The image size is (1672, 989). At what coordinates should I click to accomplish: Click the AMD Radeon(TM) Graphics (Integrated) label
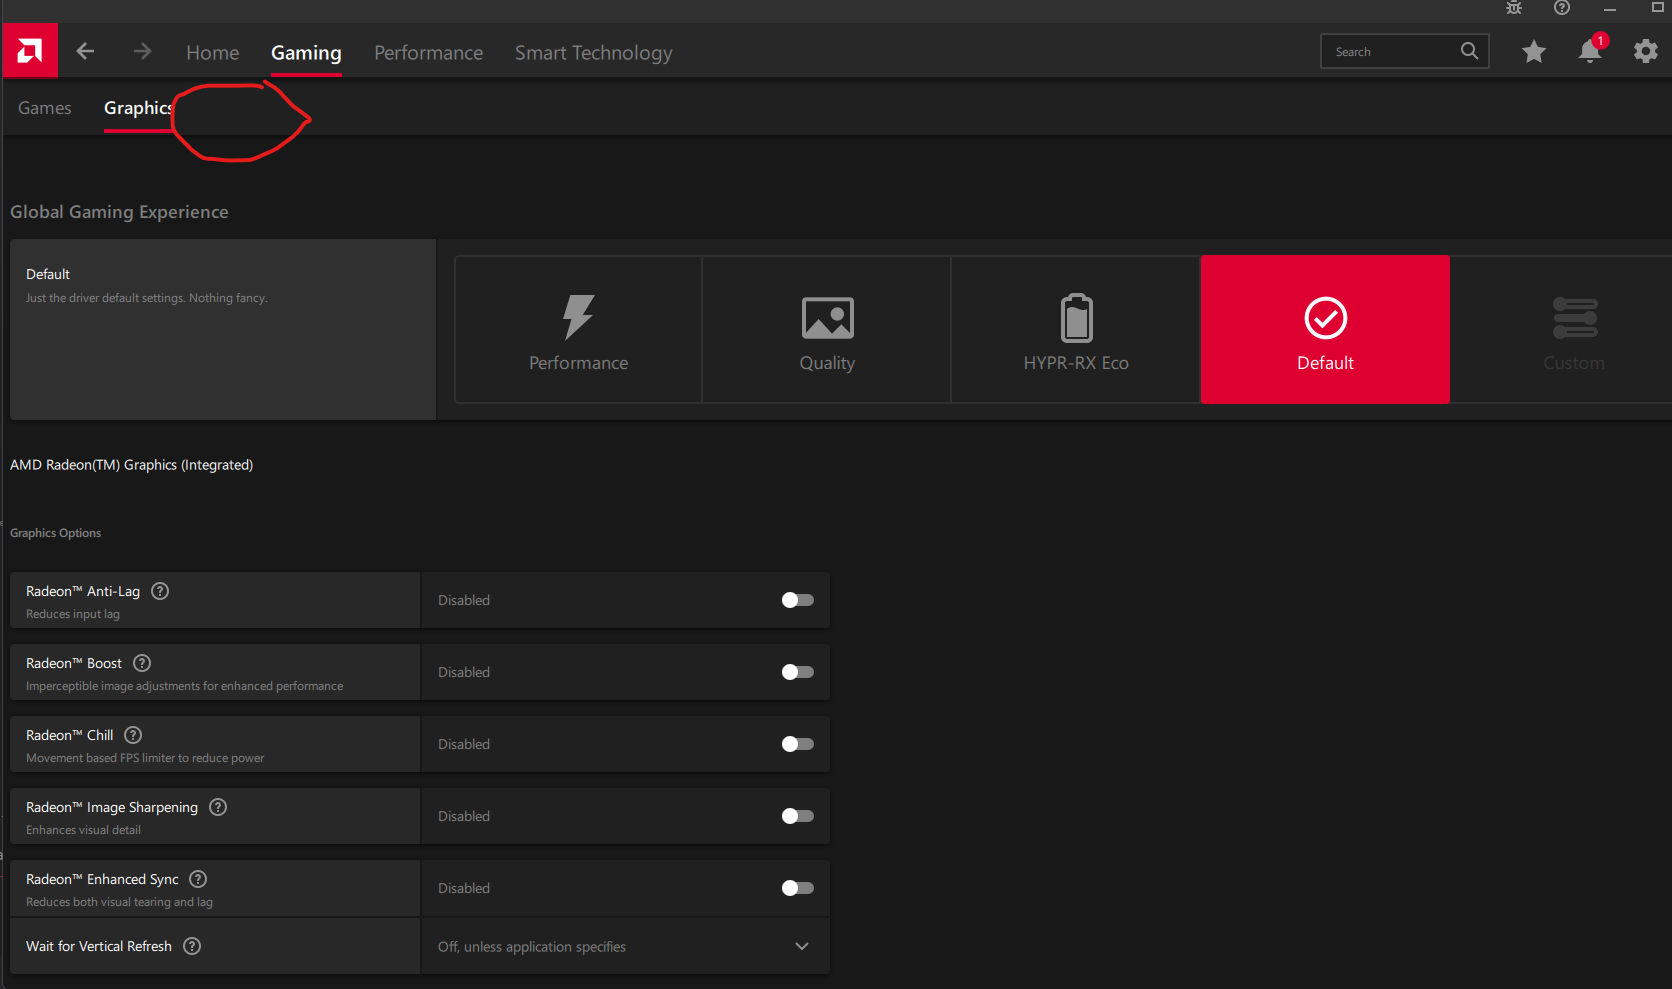(131, 465)
